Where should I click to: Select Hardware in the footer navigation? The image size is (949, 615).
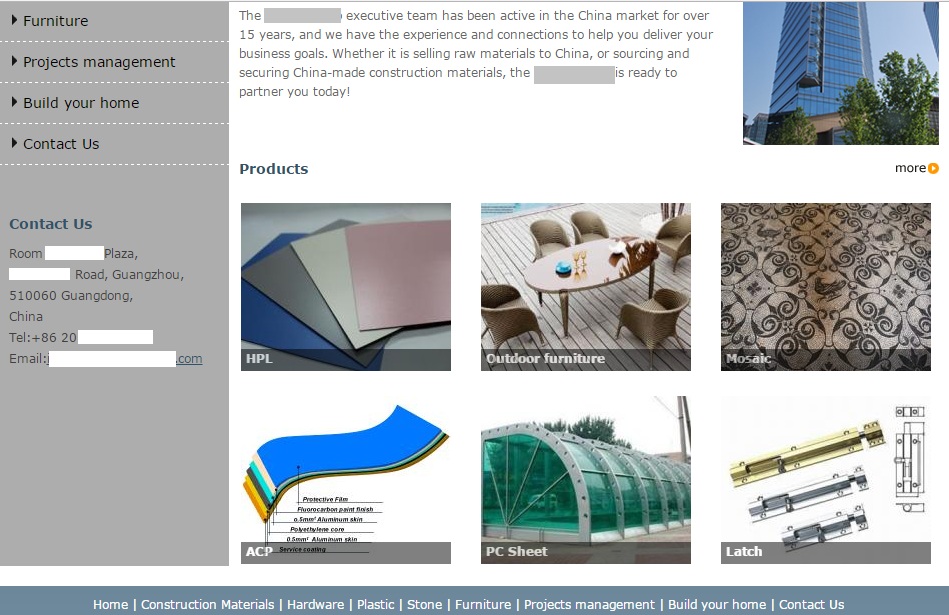[315, 605]
